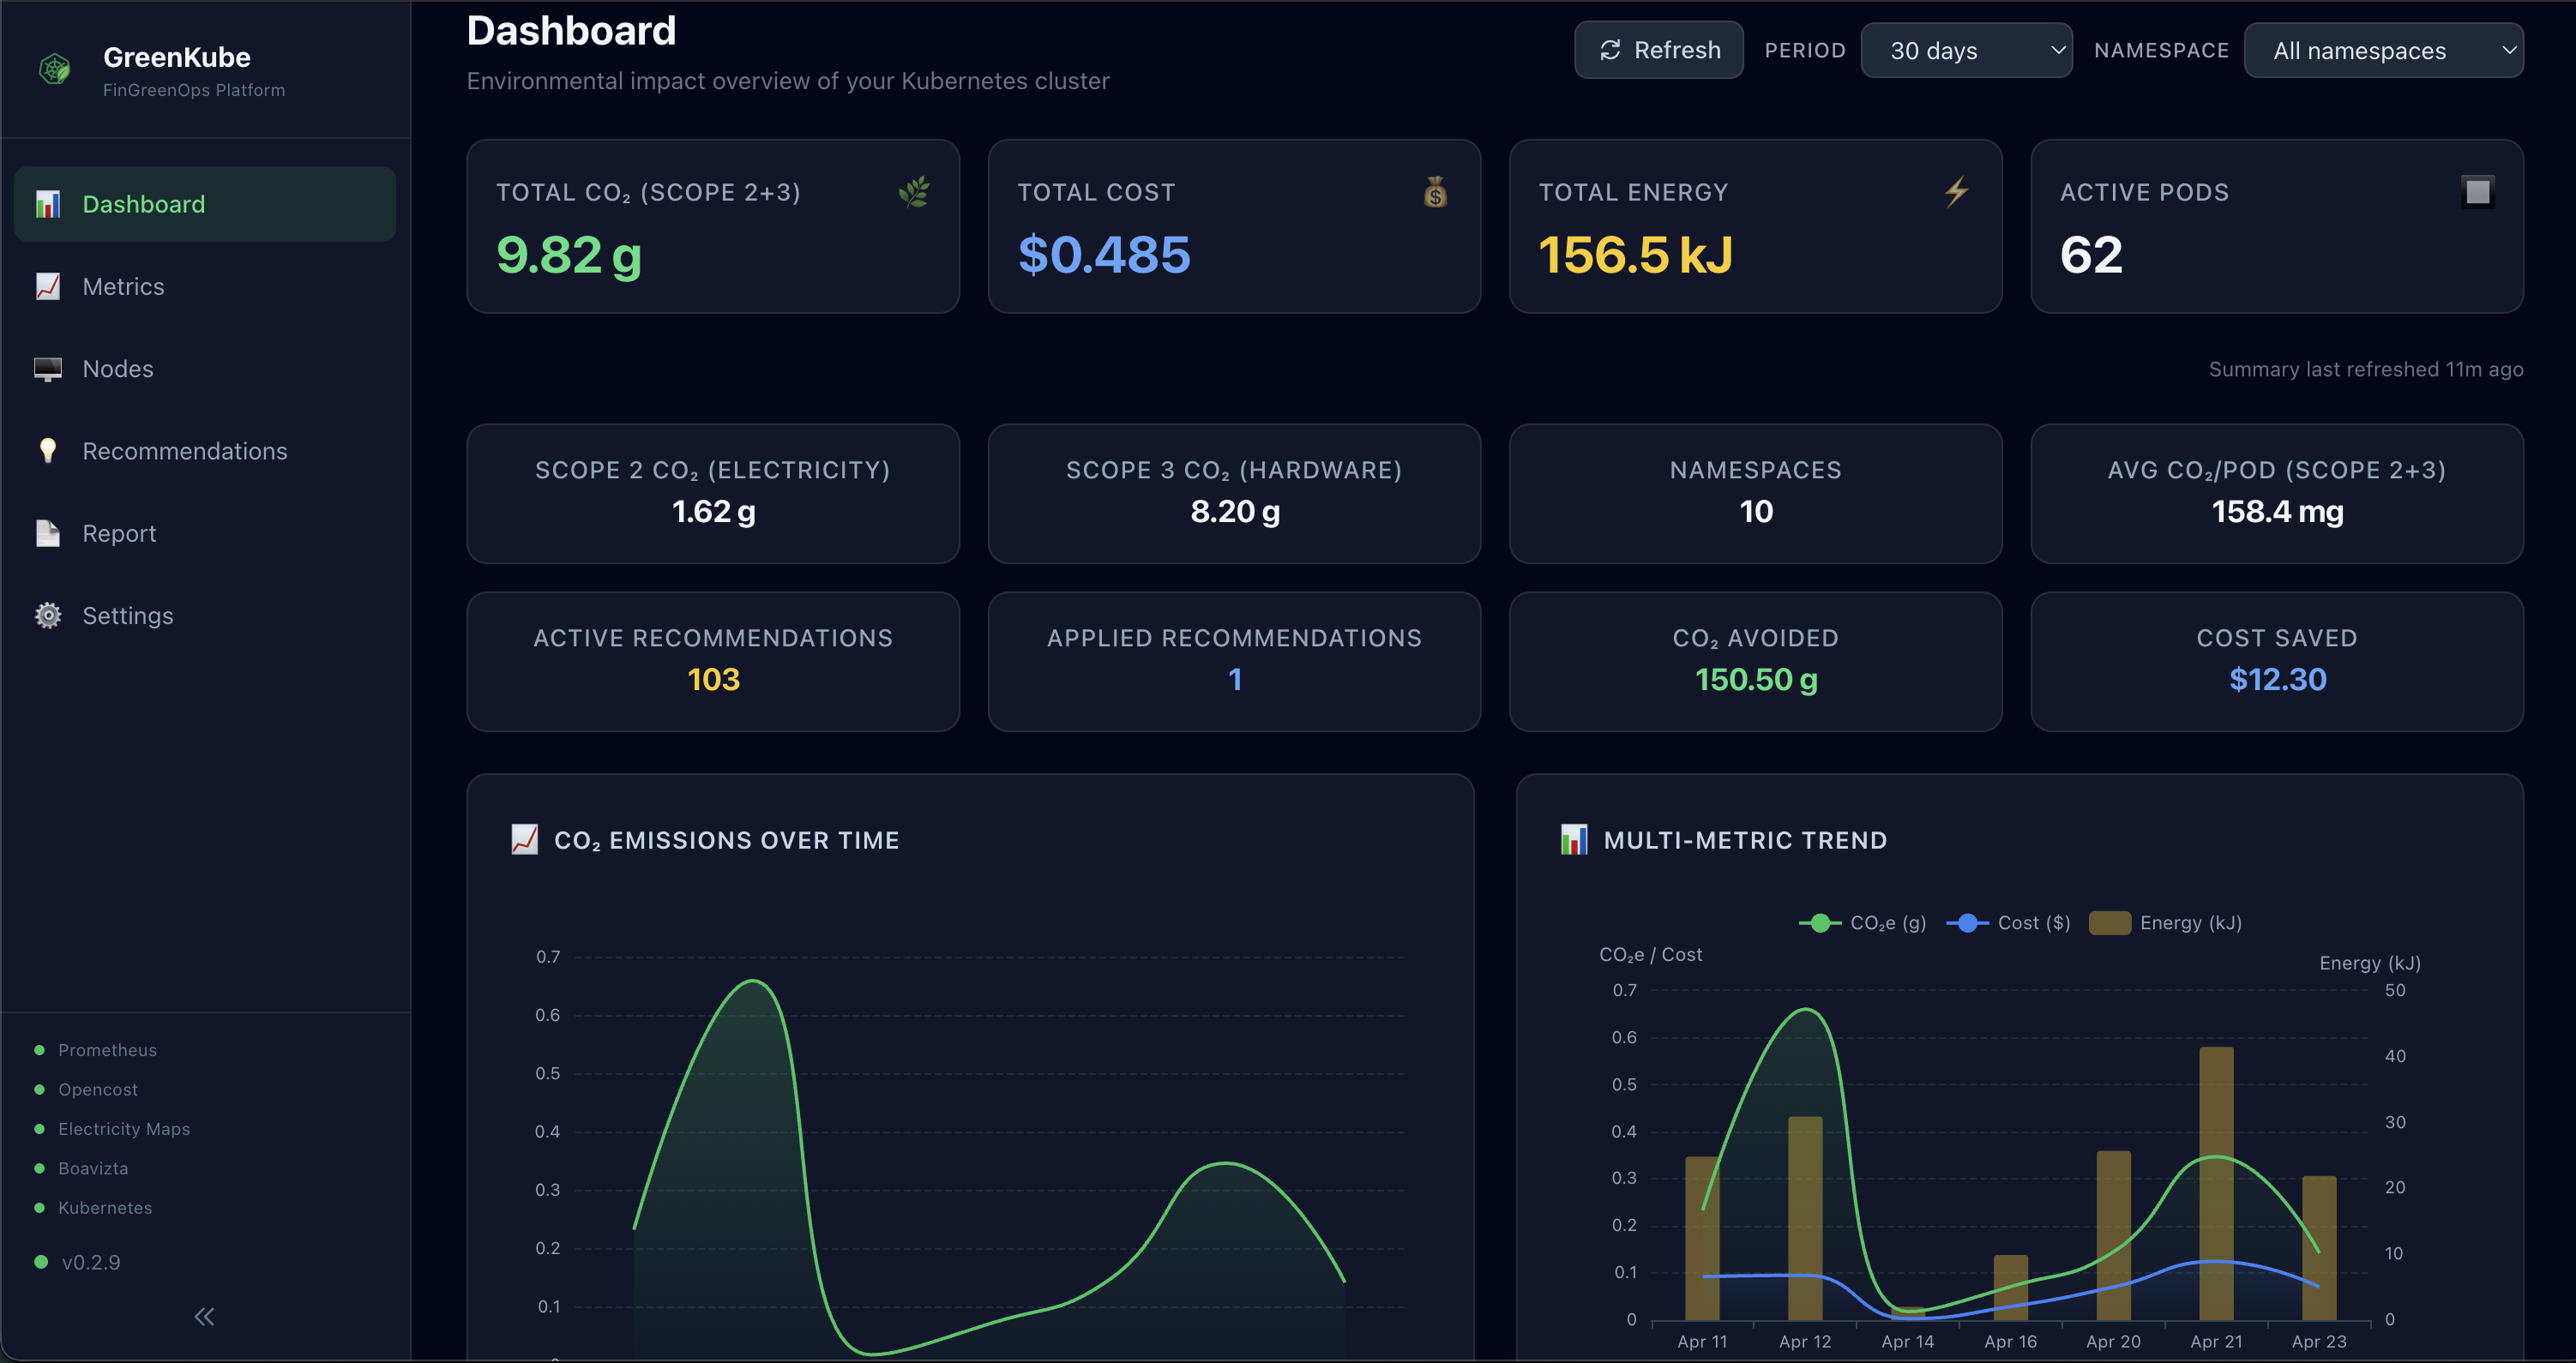The image size is (2576, 1363).
Task: Click the Prometheus status dot
Action: [40, 1050]
